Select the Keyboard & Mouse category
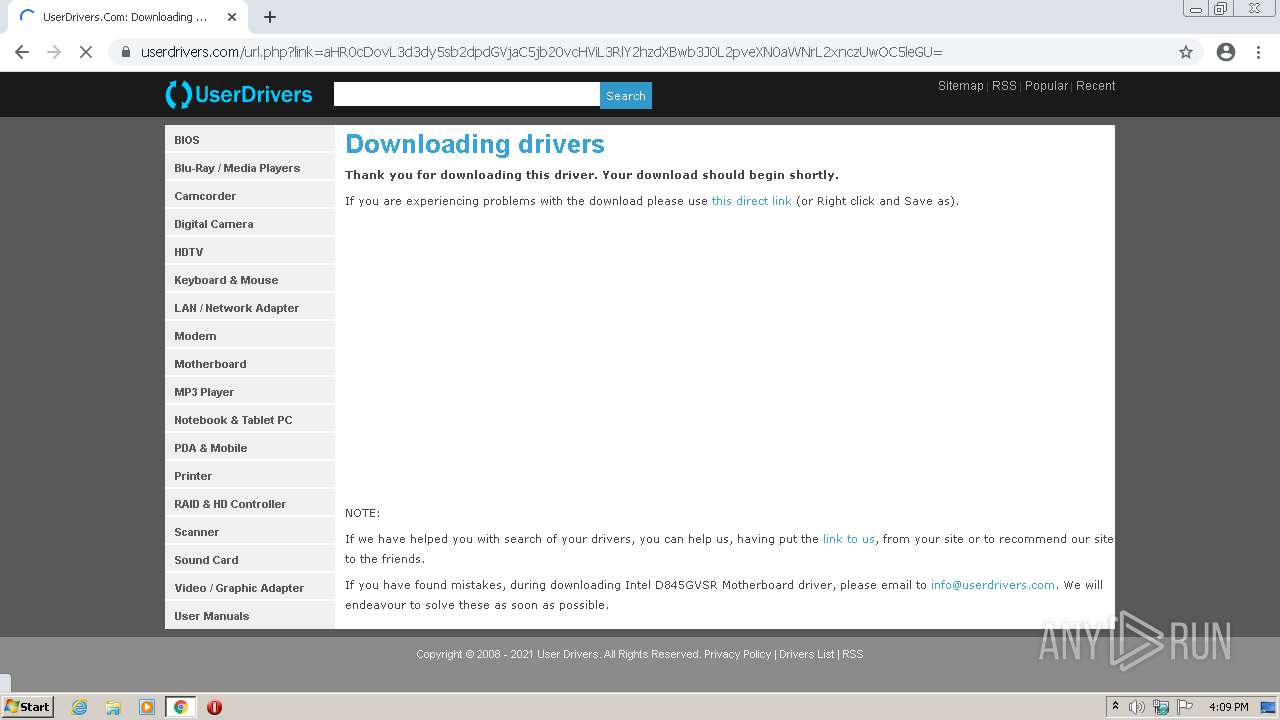This screenshot has height=720, width=1280. tap(250, 280)
